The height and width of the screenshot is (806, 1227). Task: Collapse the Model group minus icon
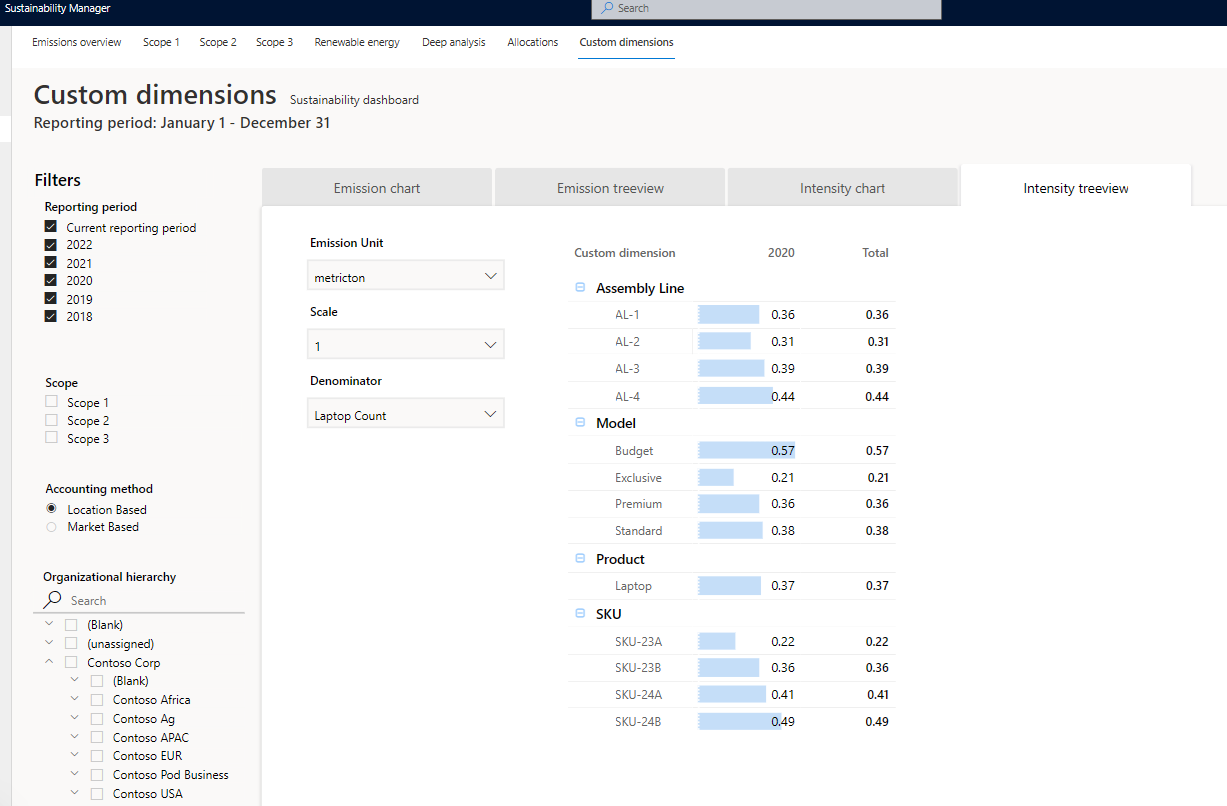point(580,423)
